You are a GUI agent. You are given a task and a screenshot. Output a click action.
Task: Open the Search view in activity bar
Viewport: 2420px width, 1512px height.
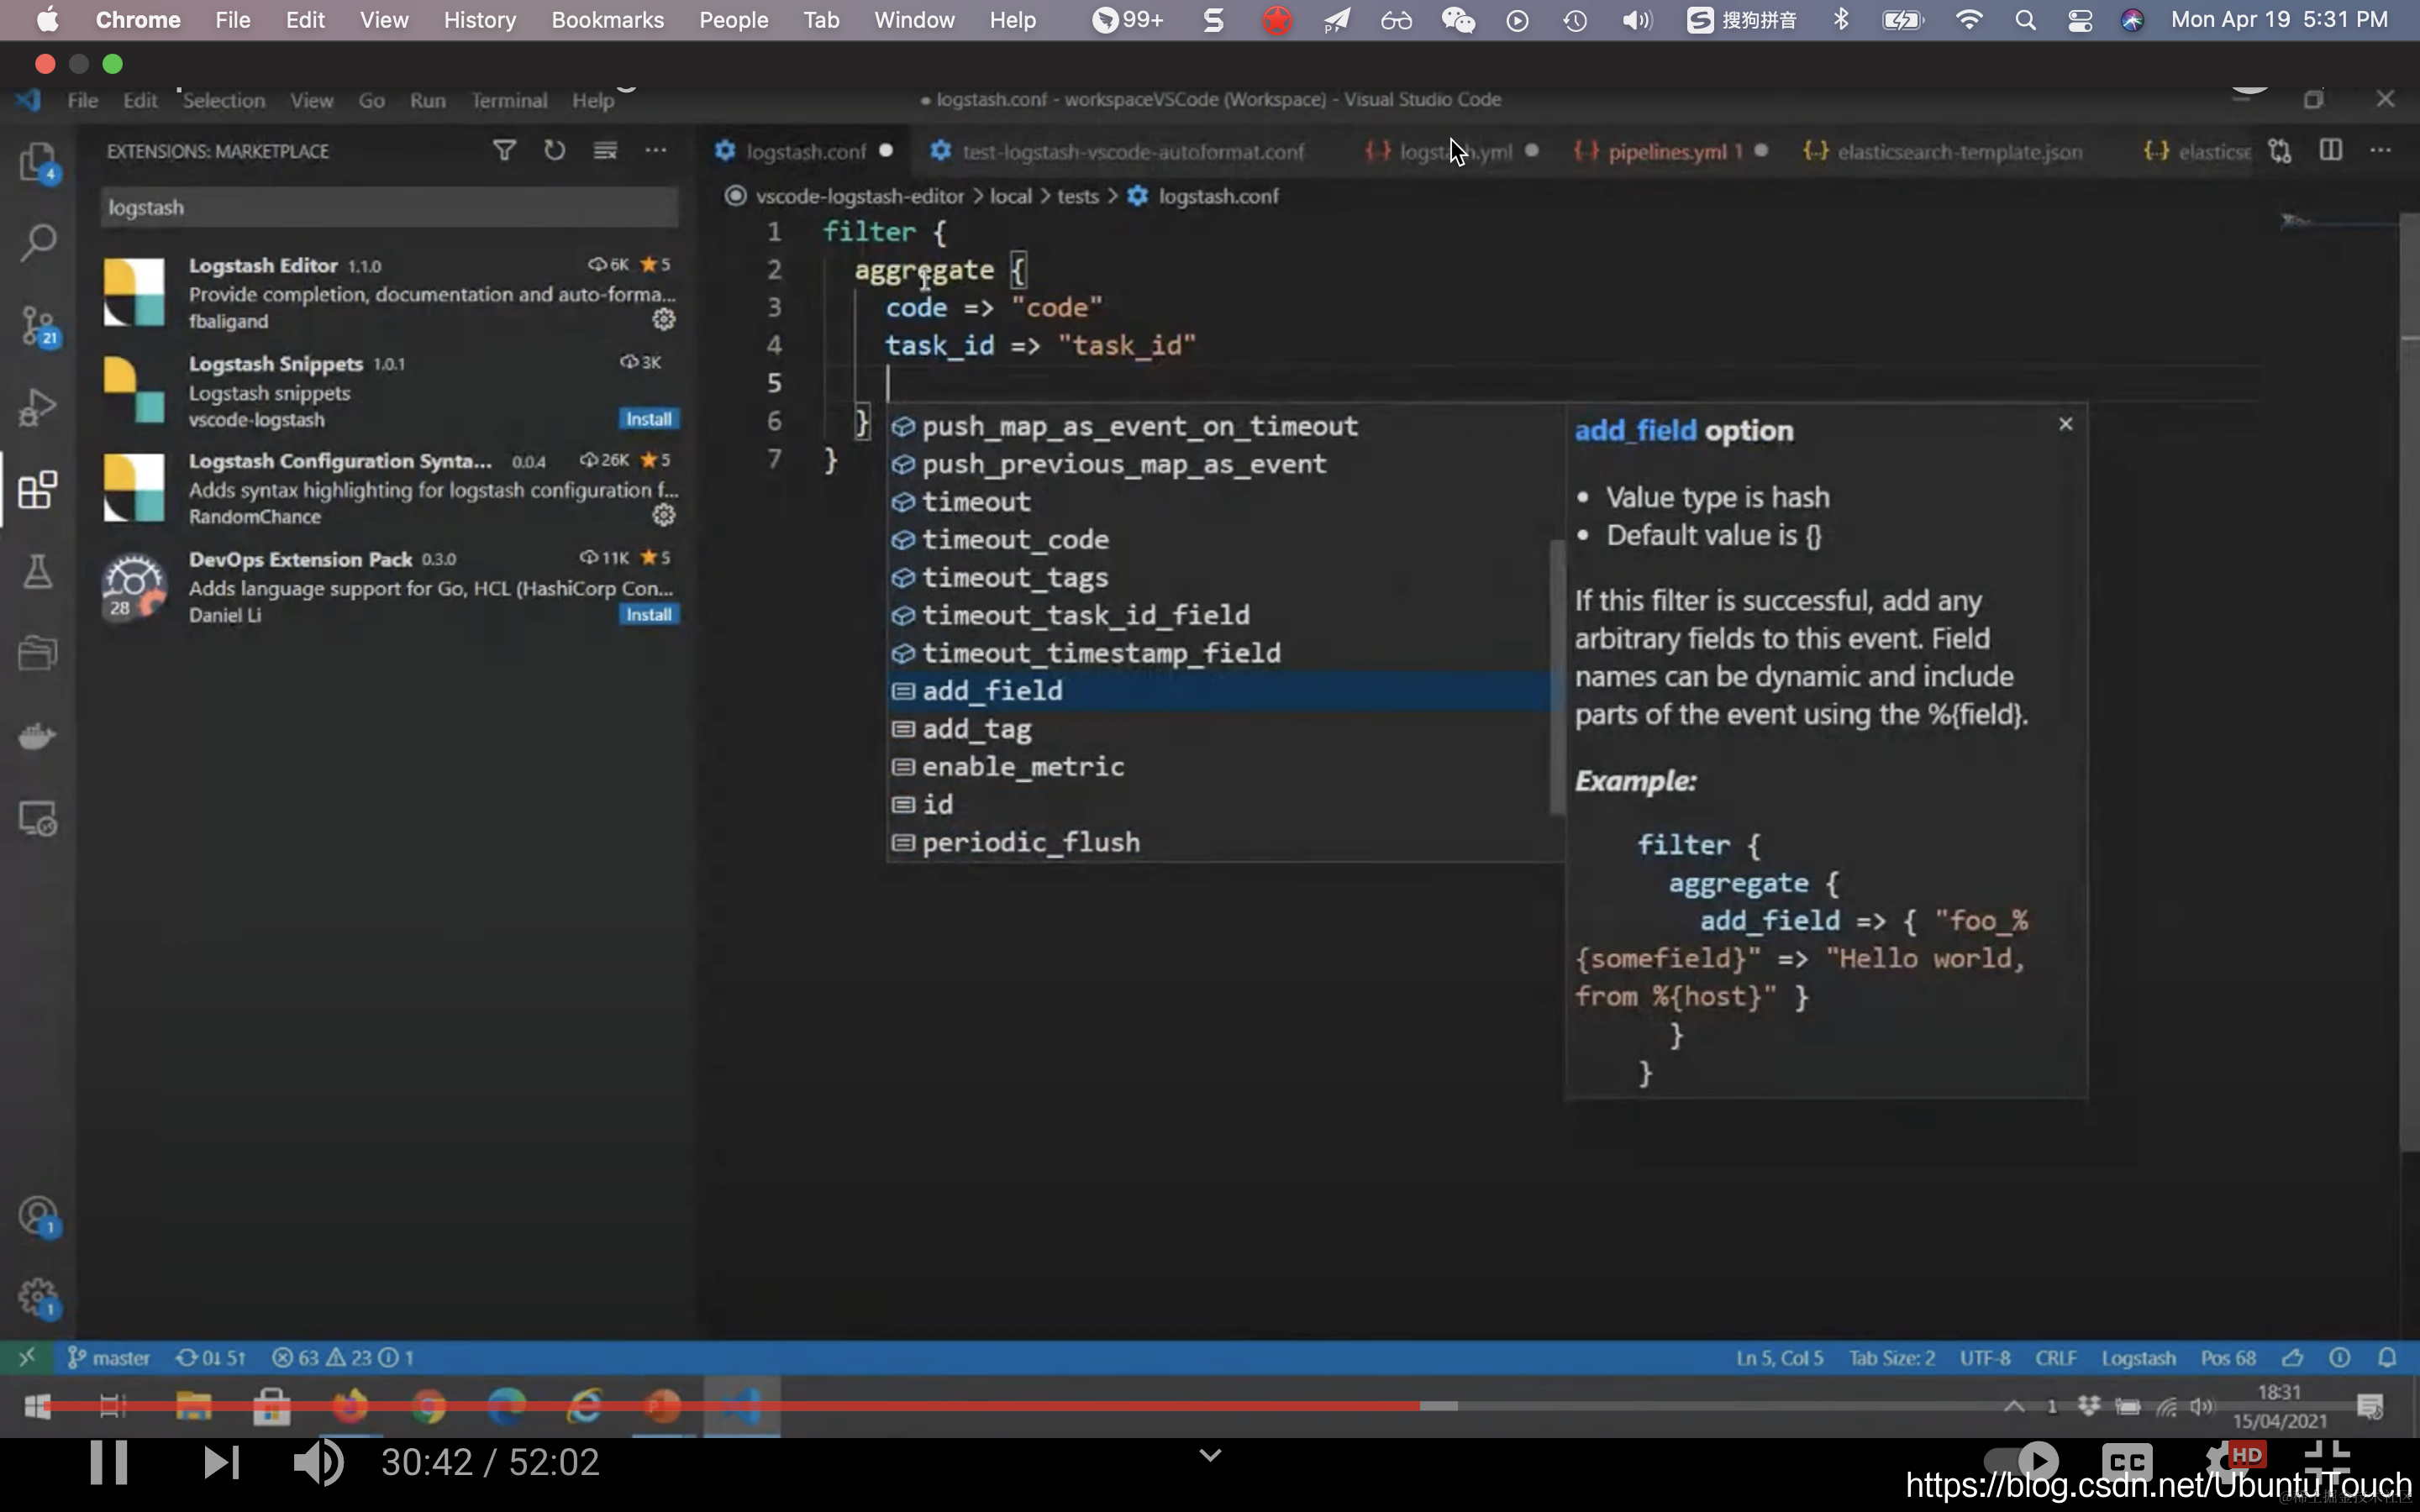[38, 242]
